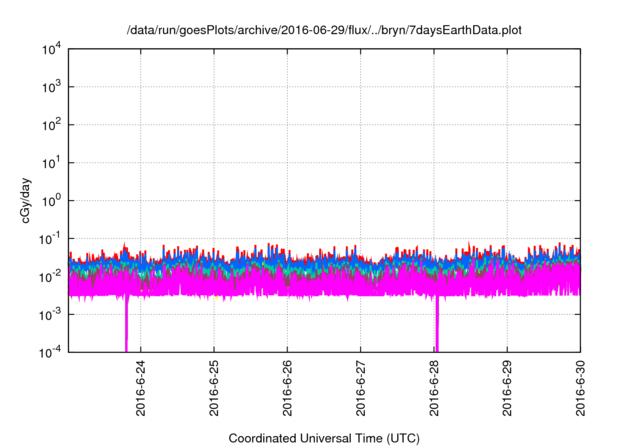Click the magenta dropout spike at 2016-6-28

click(437, 324)
